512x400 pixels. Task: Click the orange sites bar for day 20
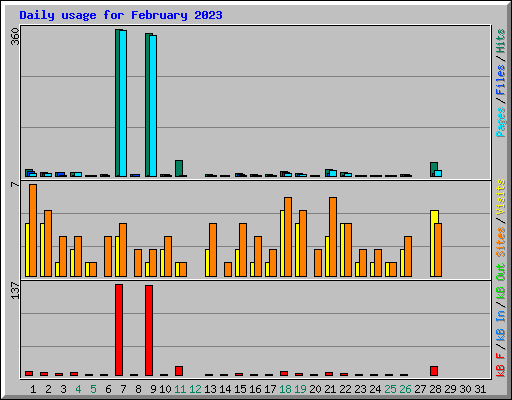pyautogui.click(x=318, y=263)
